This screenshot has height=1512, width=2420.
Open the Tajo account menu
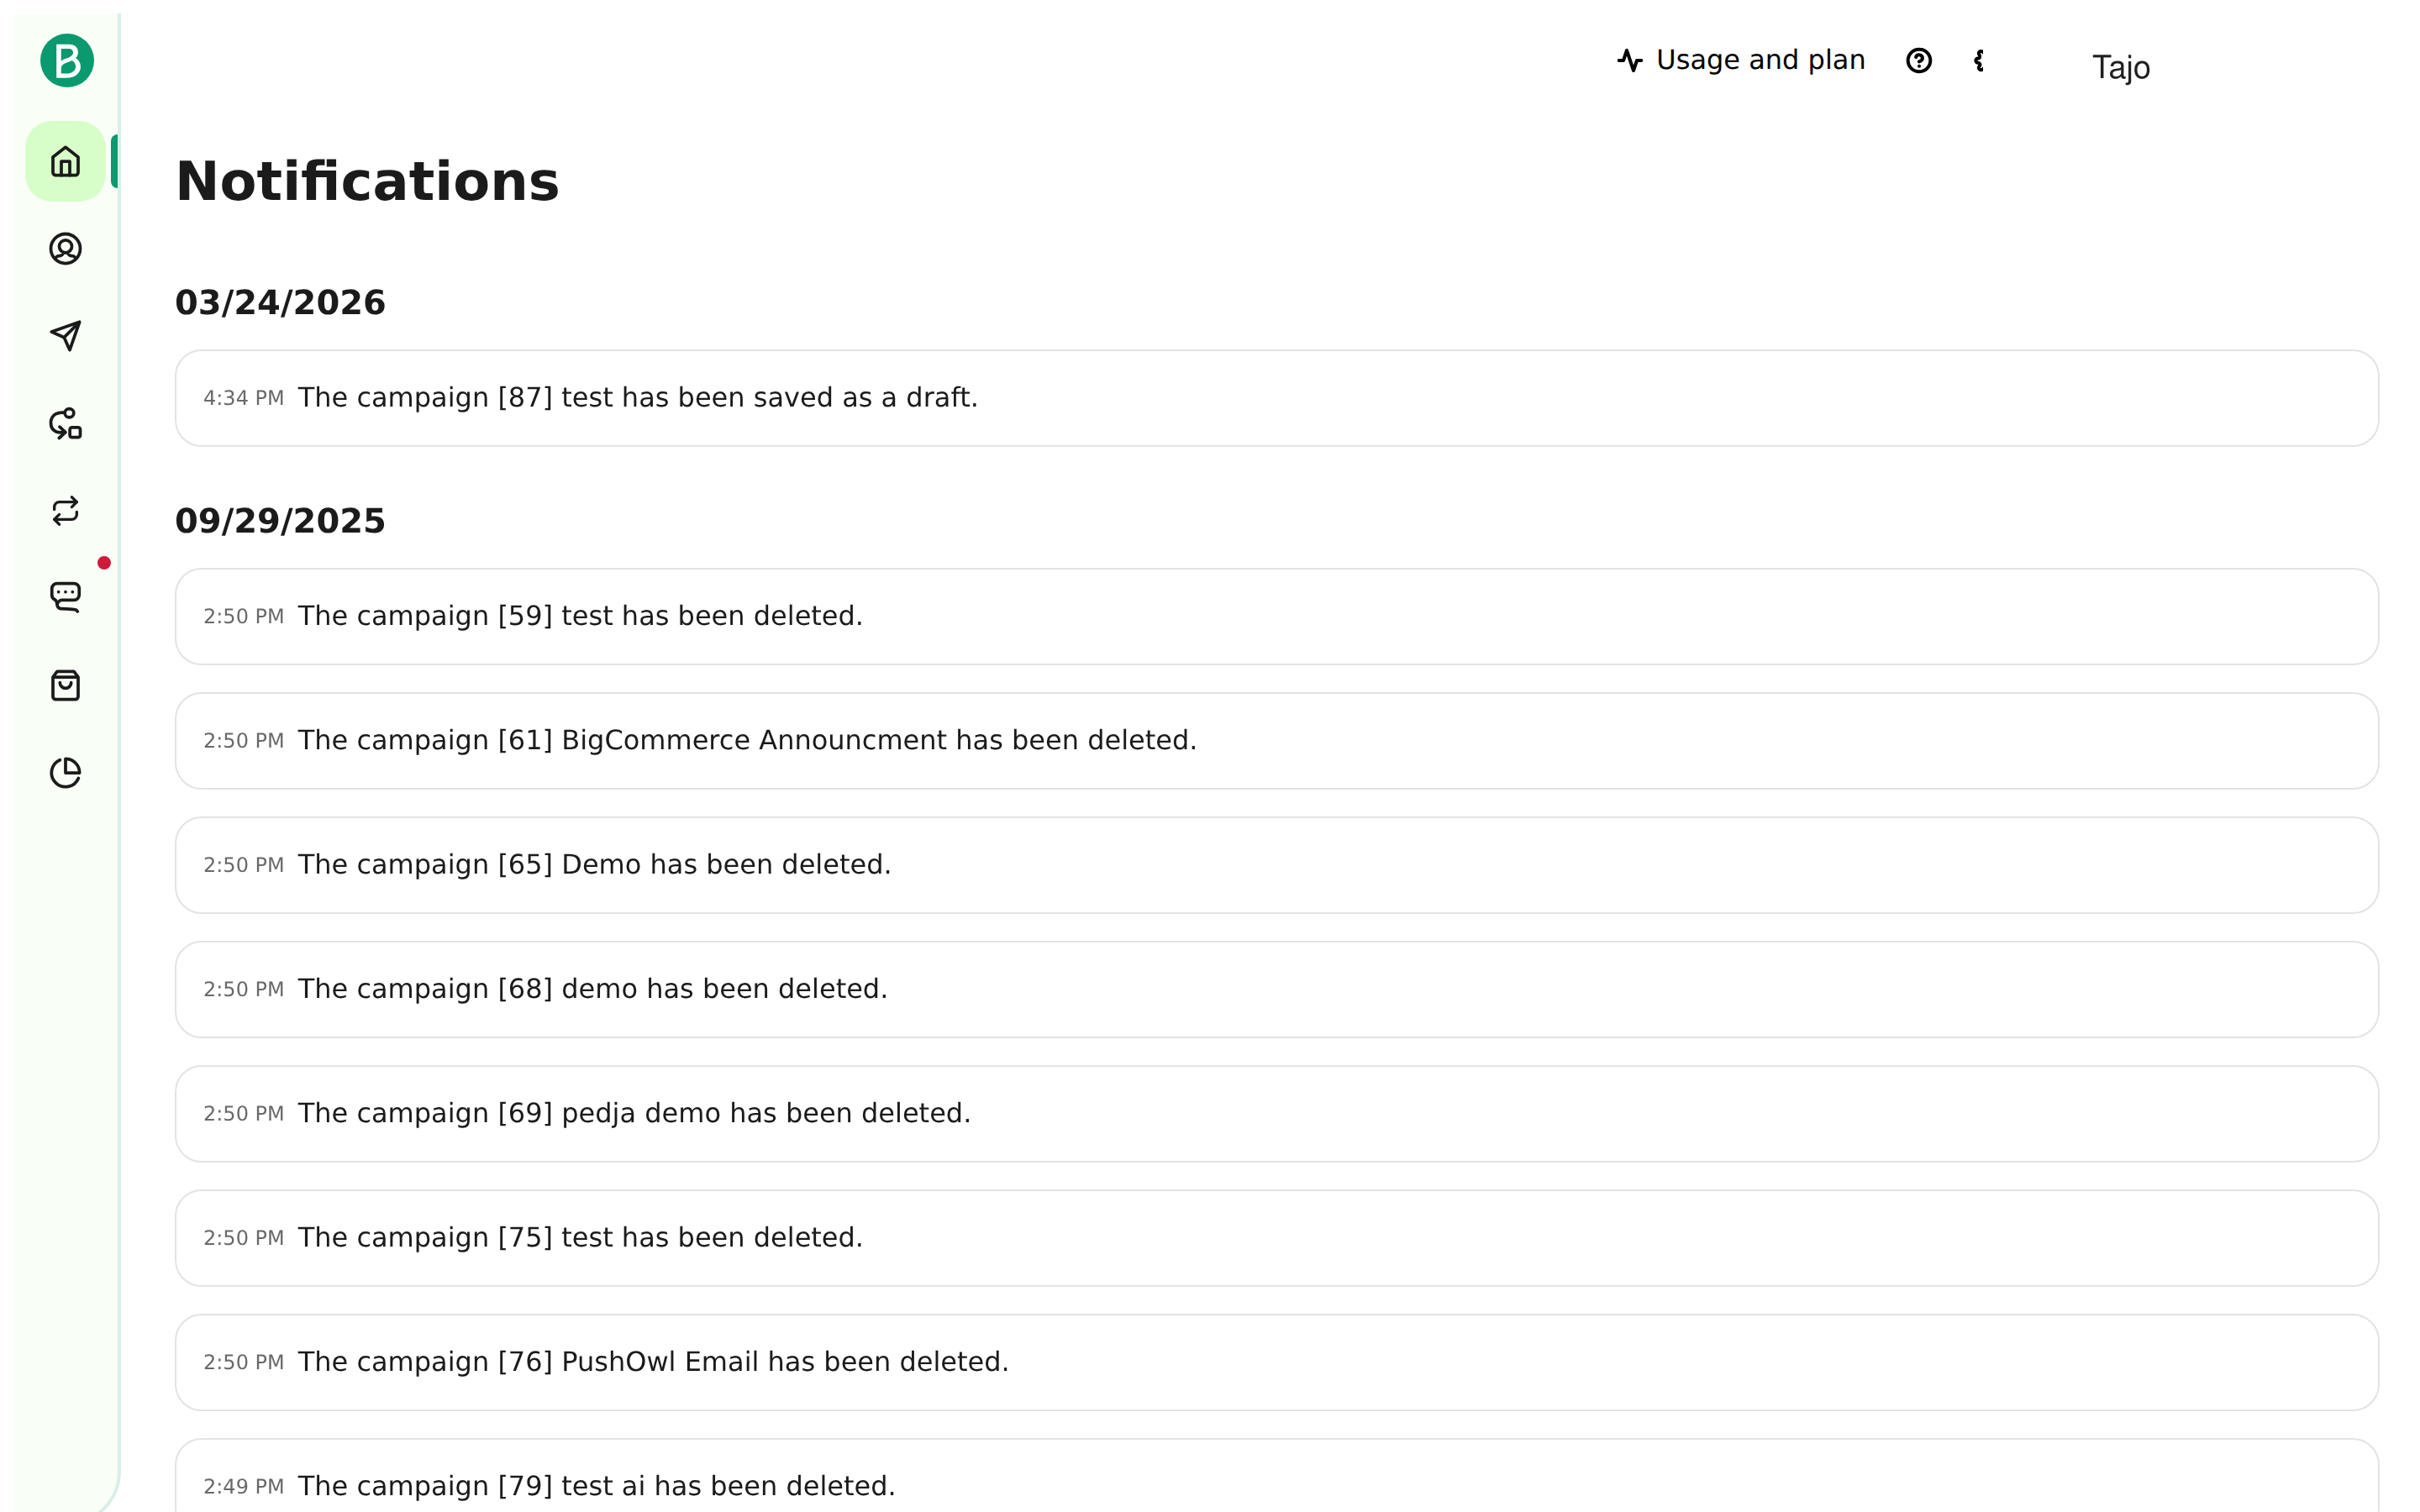point(2120,67)
